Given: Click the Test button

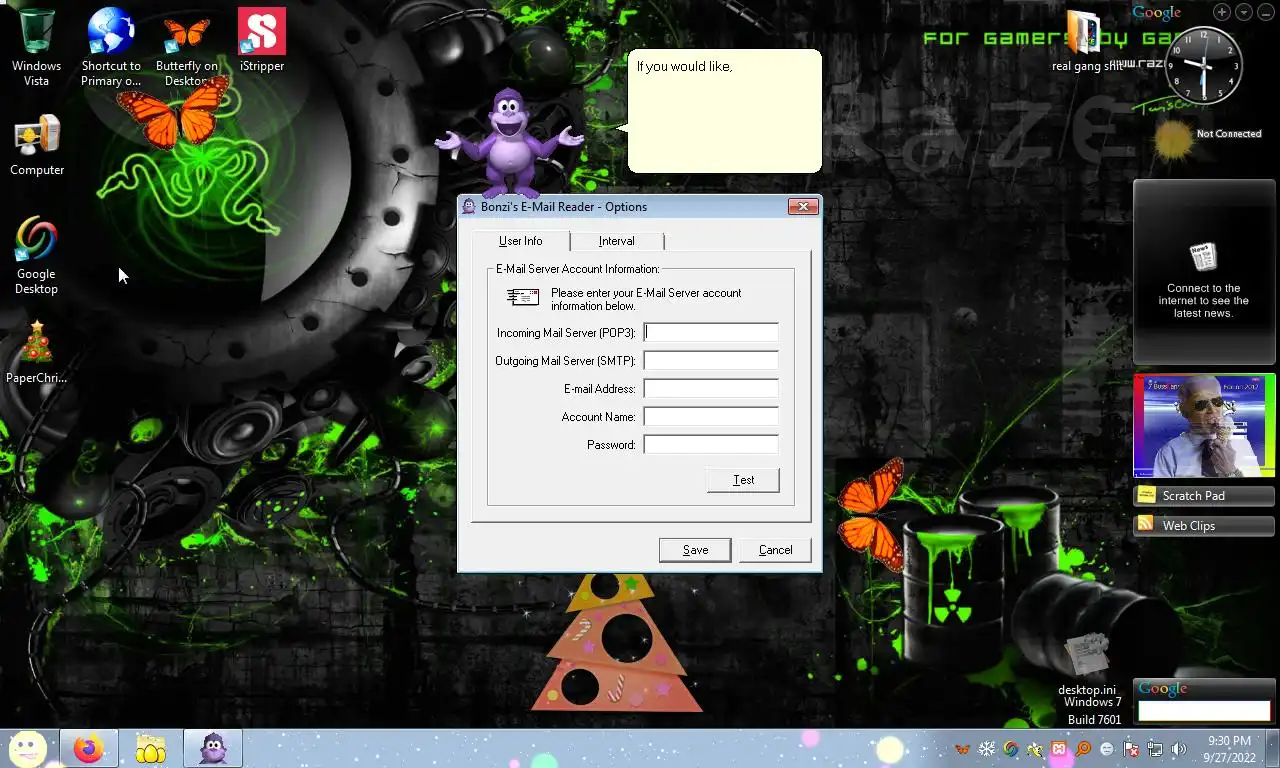Looking at the screenshot, I should 743,480.
